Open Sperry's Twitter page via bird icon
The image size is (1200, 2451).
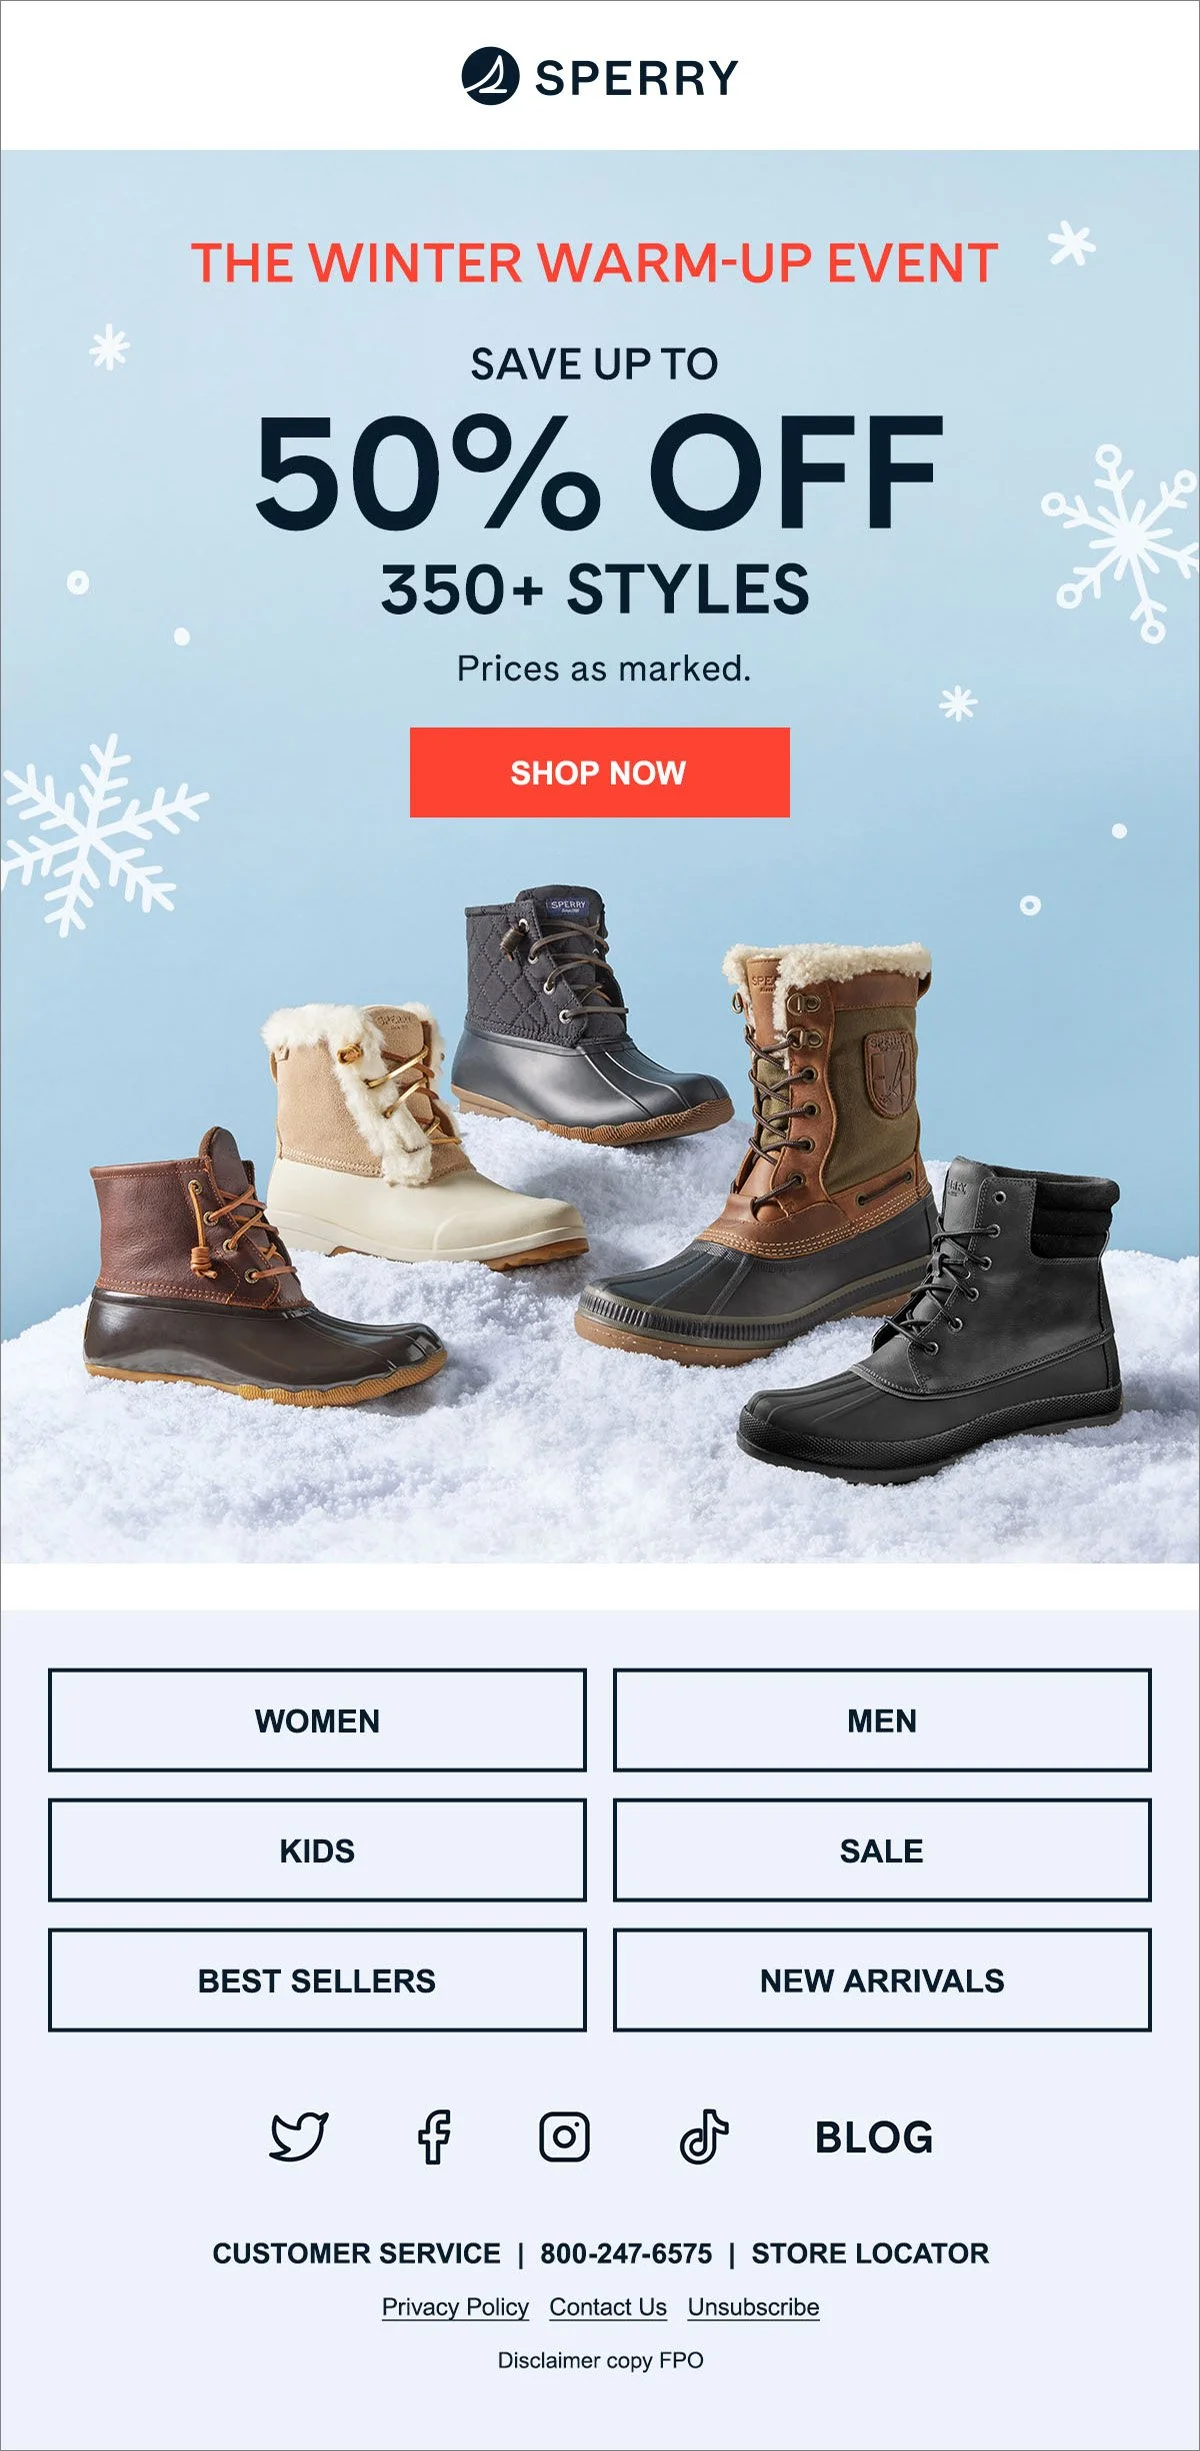[x=299, y=2137]
